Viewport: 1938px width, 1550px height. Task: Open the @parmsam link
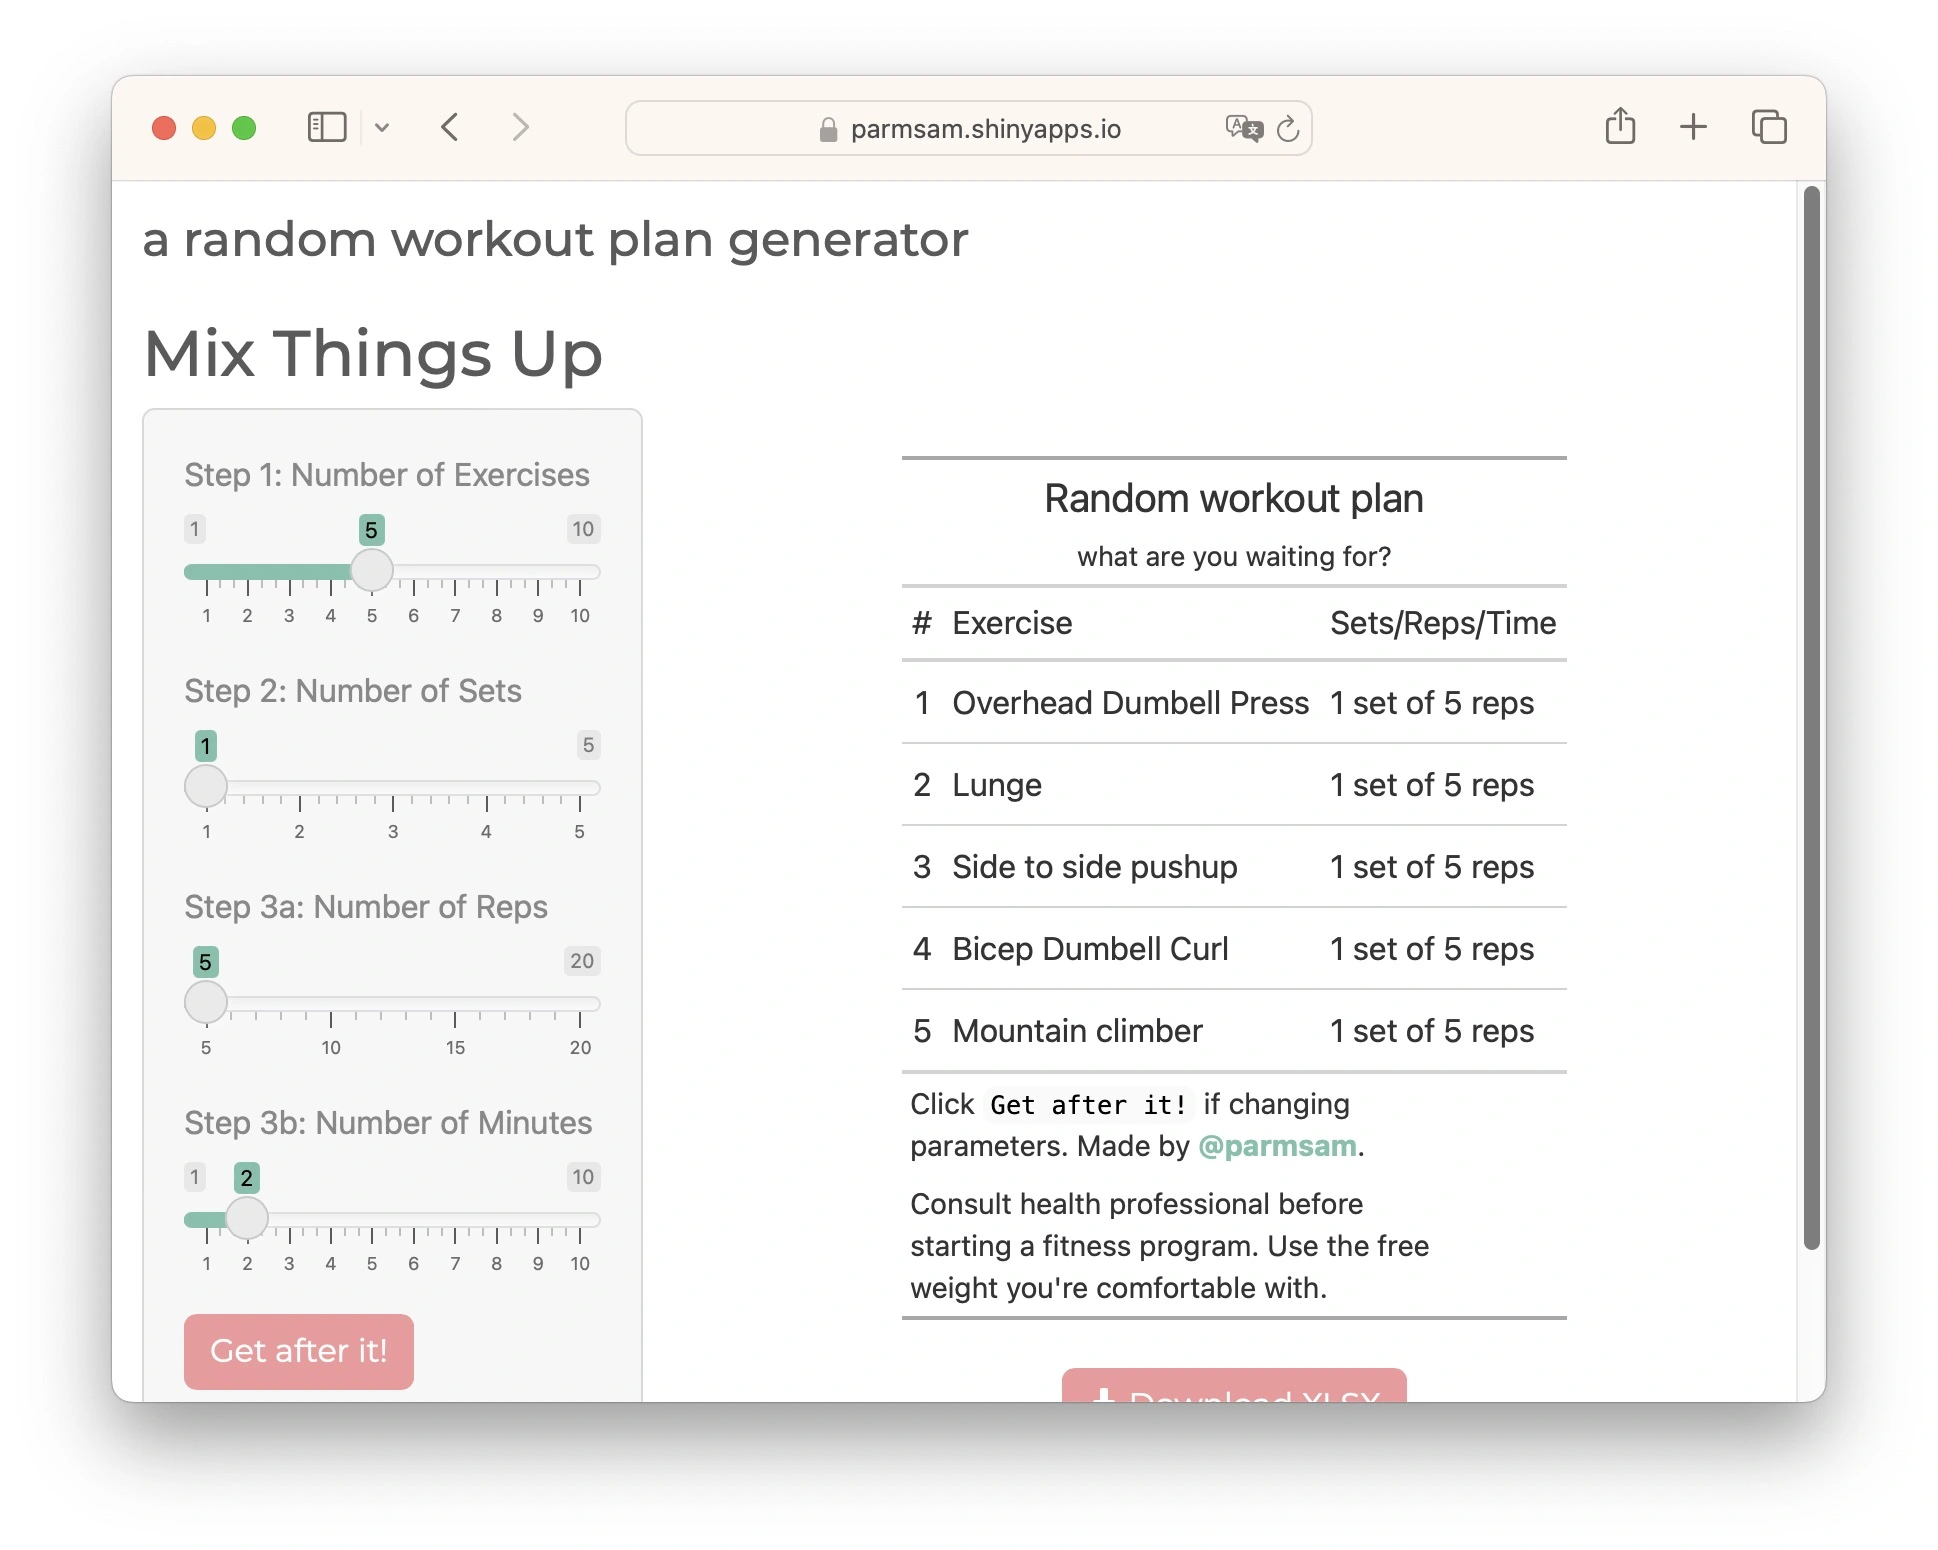(x=1277, y=1146)
